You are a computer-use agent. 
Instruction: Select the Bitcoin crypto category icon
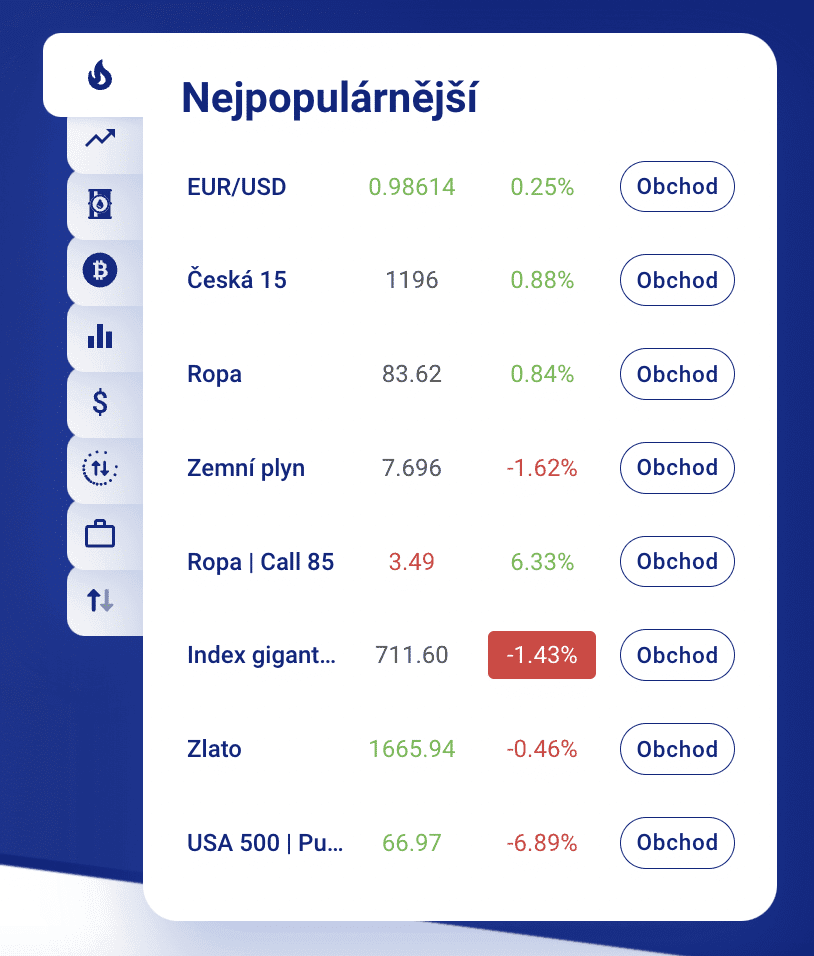click(100, 270)
